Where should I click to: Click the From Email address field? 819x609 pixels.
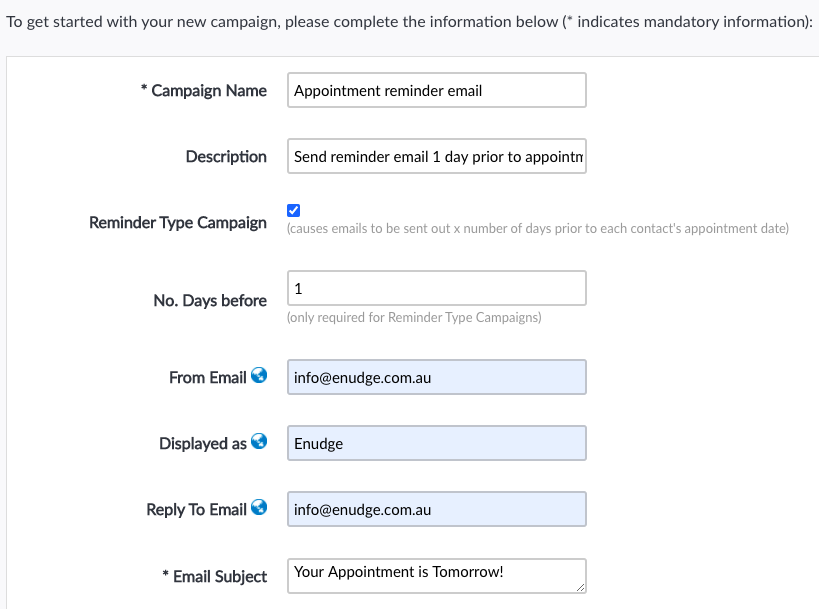pos(436,378)
